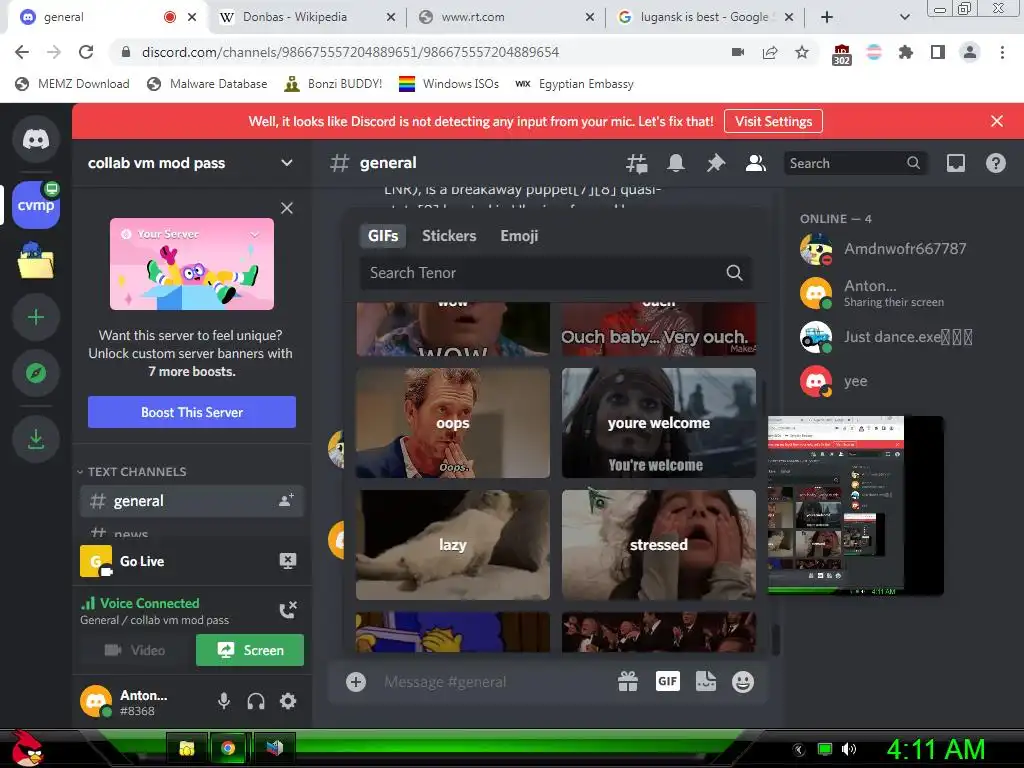This screenshot has width=1024, height=768.
Task: Dismiss the server boost promo card
Action: [287, 208]
